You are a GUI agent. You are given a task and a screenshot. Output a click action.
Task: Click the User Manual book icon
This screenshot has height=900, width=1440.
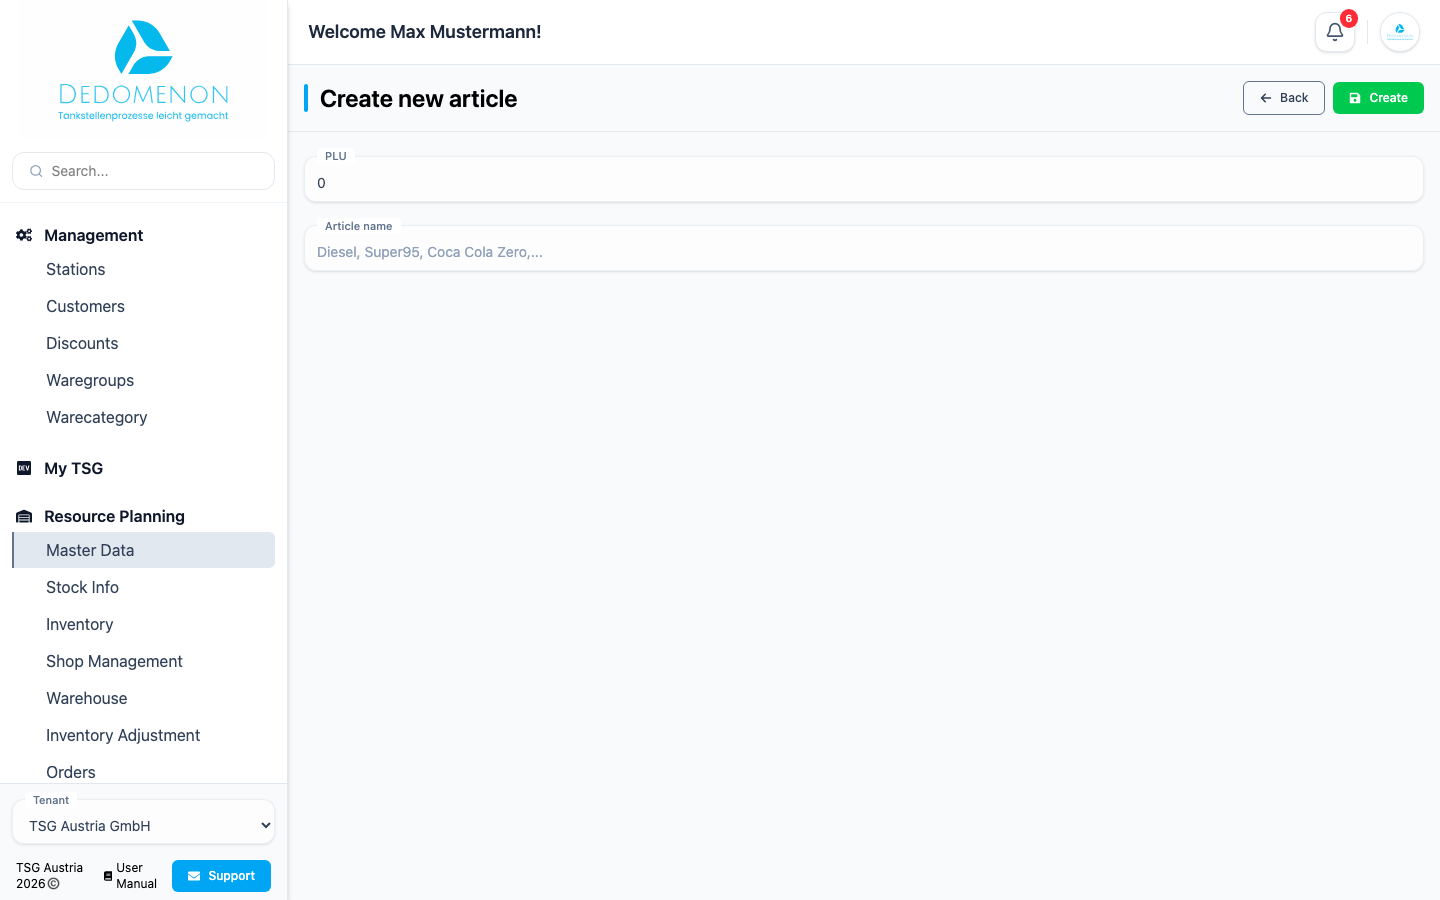(108, 876)
